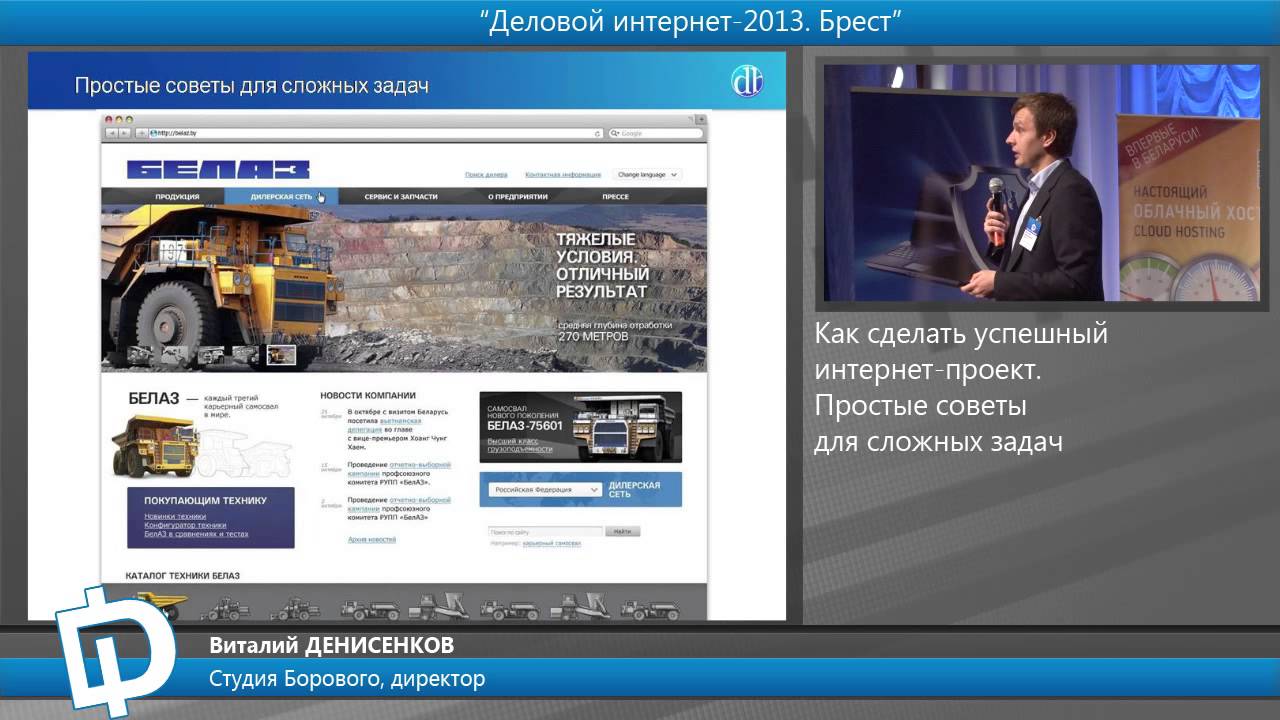Screen dimensions: 1280x720
Task: Open the 'Российская Федерация' country dropdown
Action: [x=546, y=490]
